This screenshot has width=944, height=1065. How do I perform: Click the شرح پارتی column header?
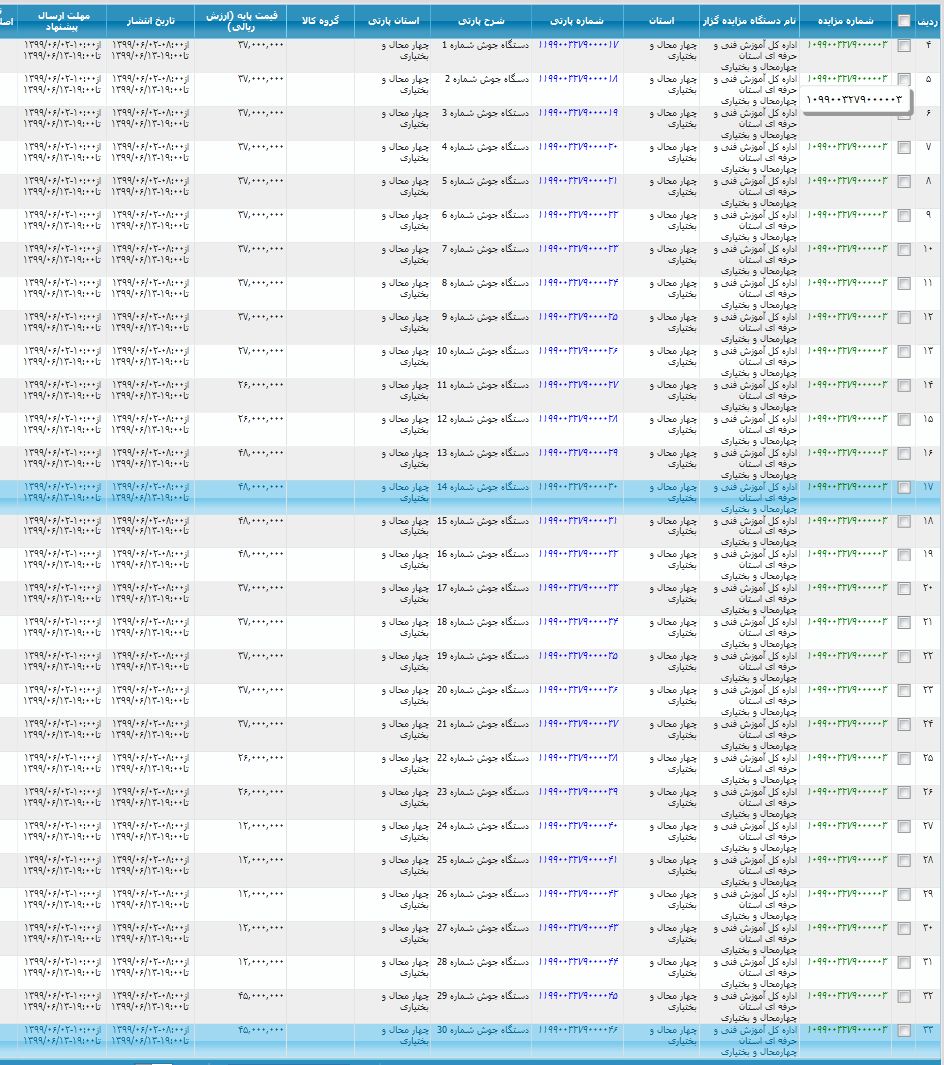point(481,20)
